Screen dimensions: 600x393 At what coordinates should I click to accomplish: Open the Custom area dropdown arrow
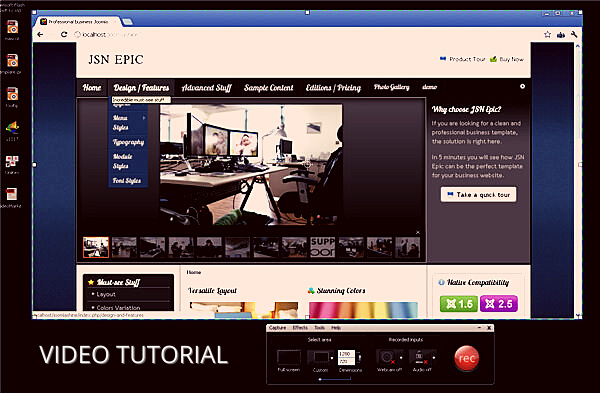[332, 358]
